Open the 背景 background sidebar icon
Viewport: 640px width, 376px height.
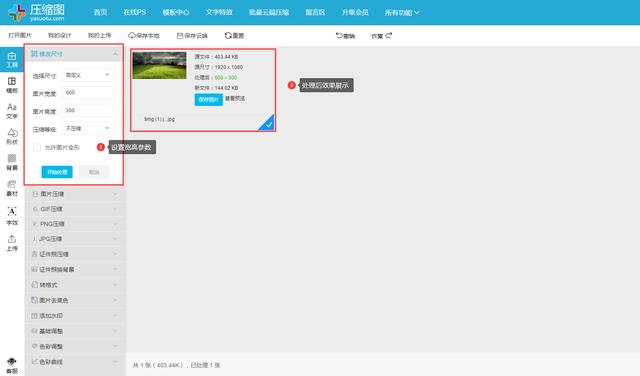pyautogui.click(x=12, y=162)
